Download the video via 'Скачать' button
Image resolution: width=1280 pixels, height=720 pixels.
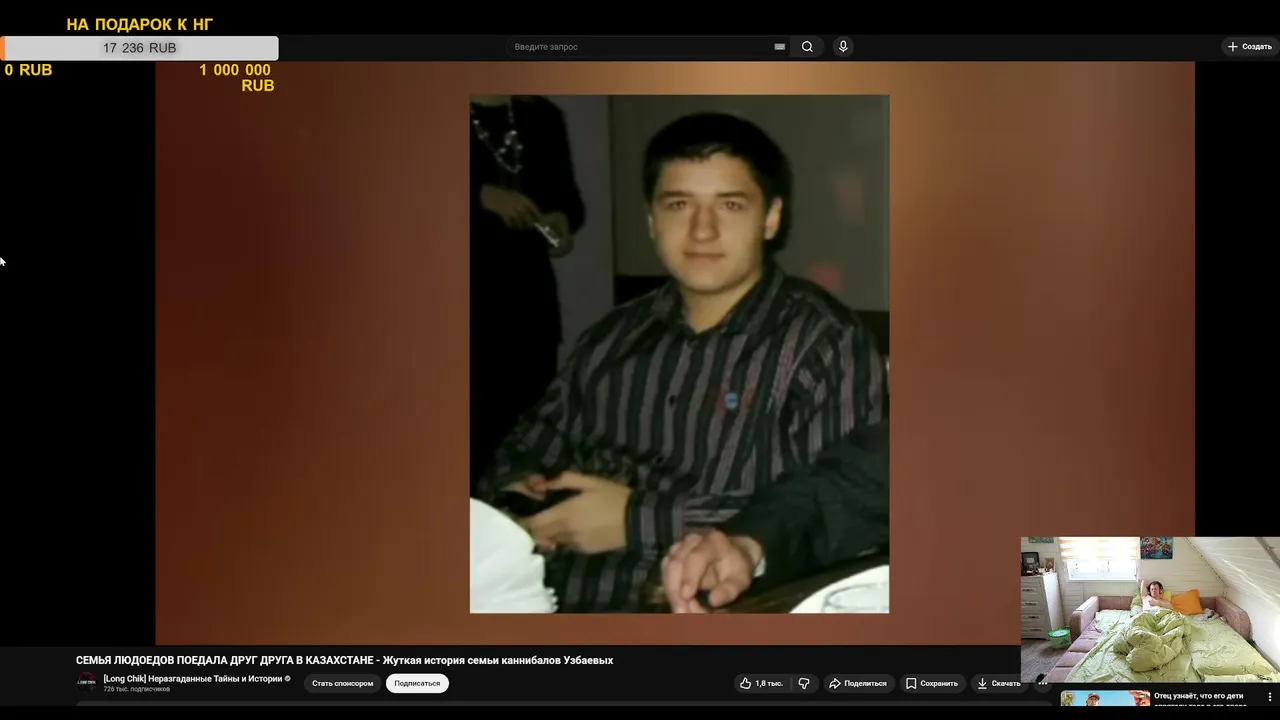coord(999,684)
